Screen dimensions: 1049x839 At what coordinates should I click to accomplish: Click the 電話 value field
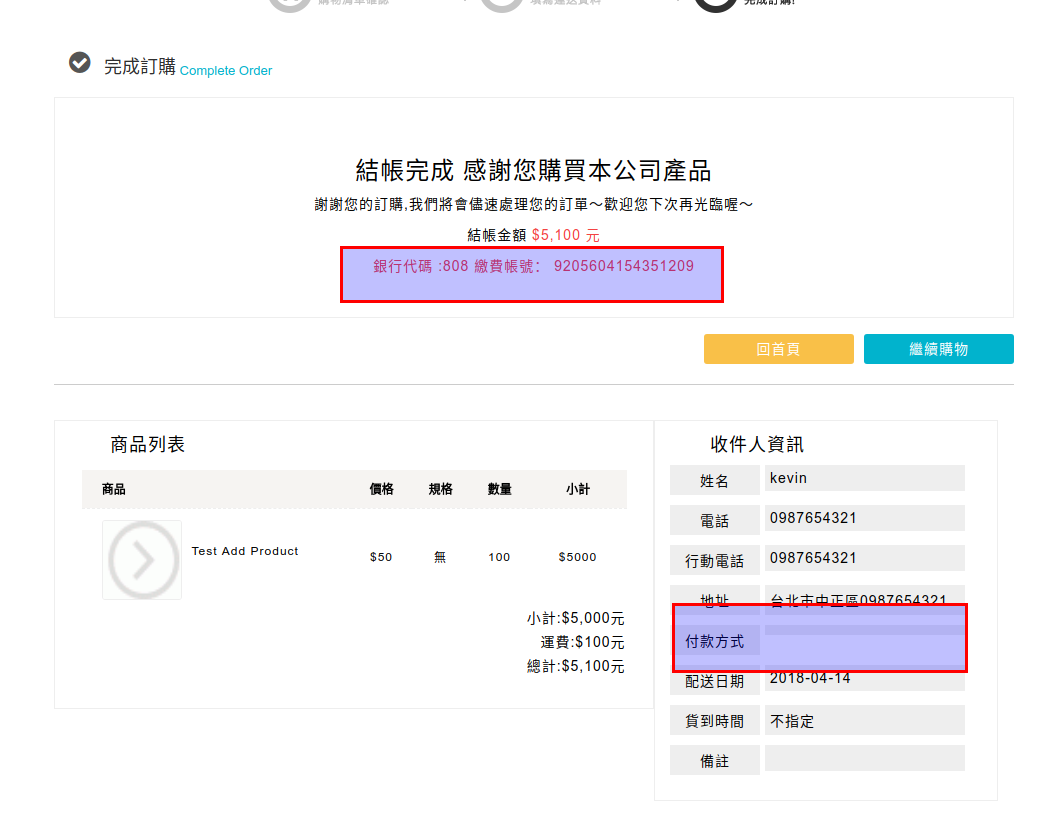[864, 518]
